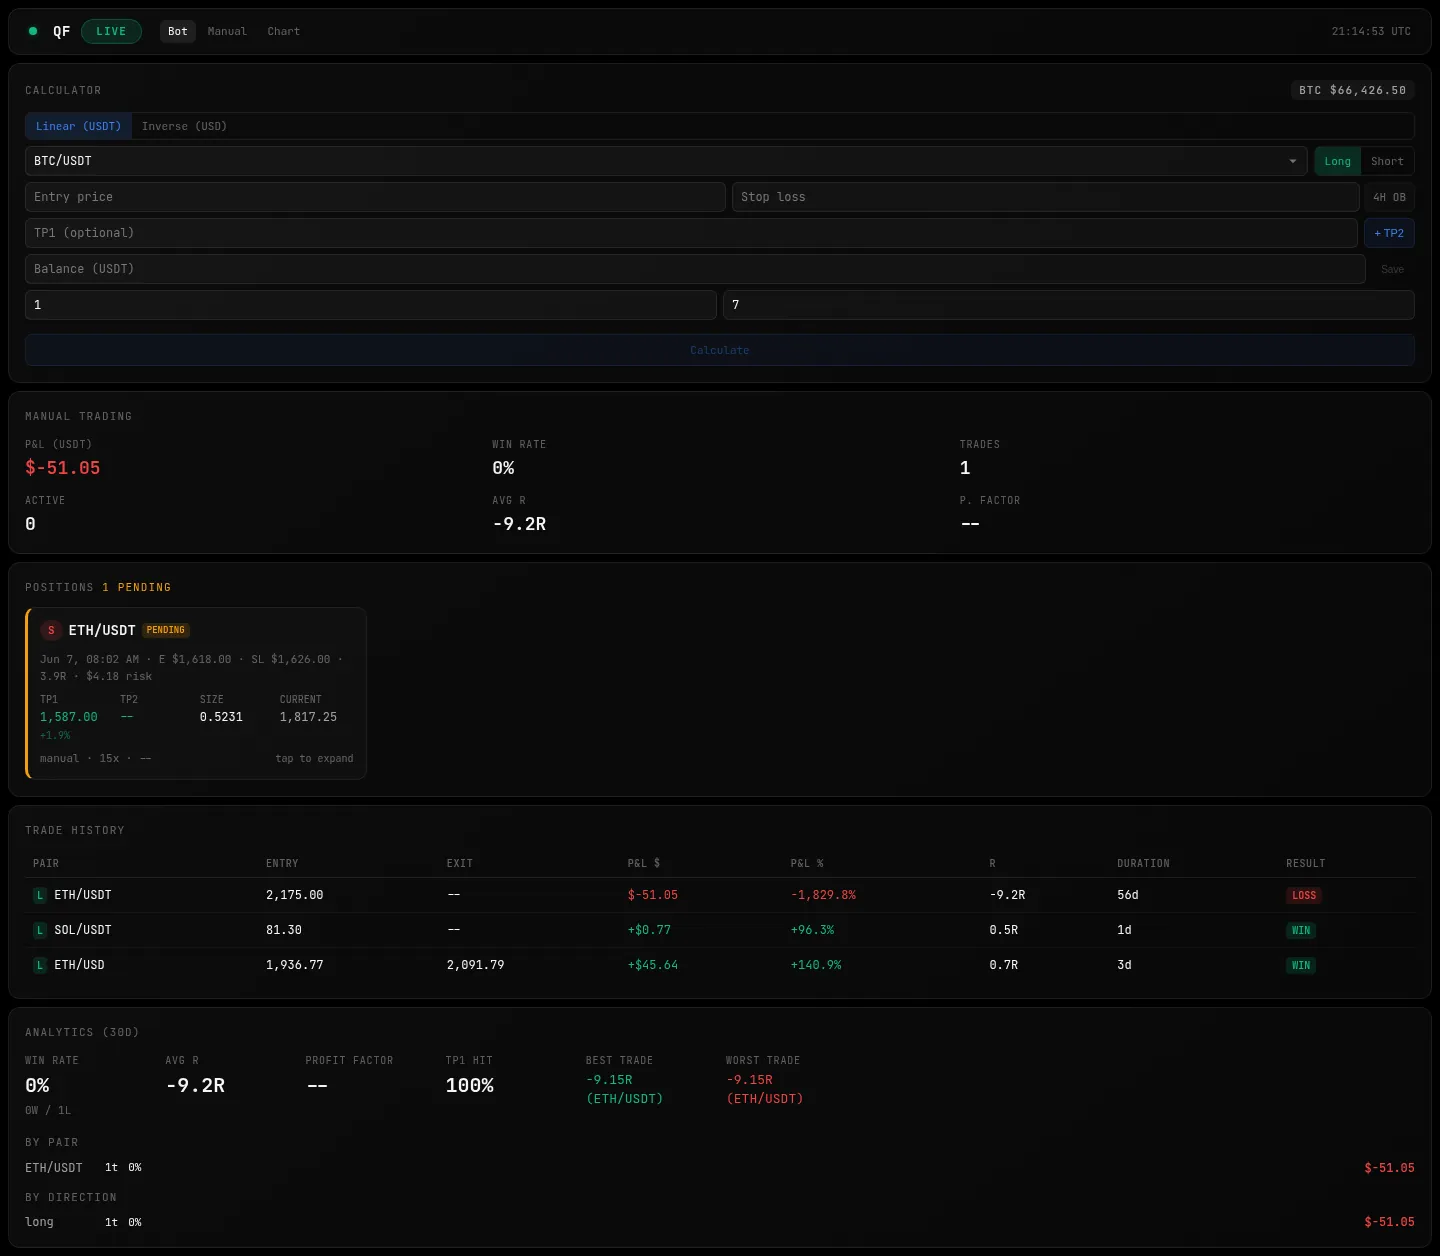Select Linear (USDT) contract type
1440x1256 pixels.
click(x=78, y=126)
